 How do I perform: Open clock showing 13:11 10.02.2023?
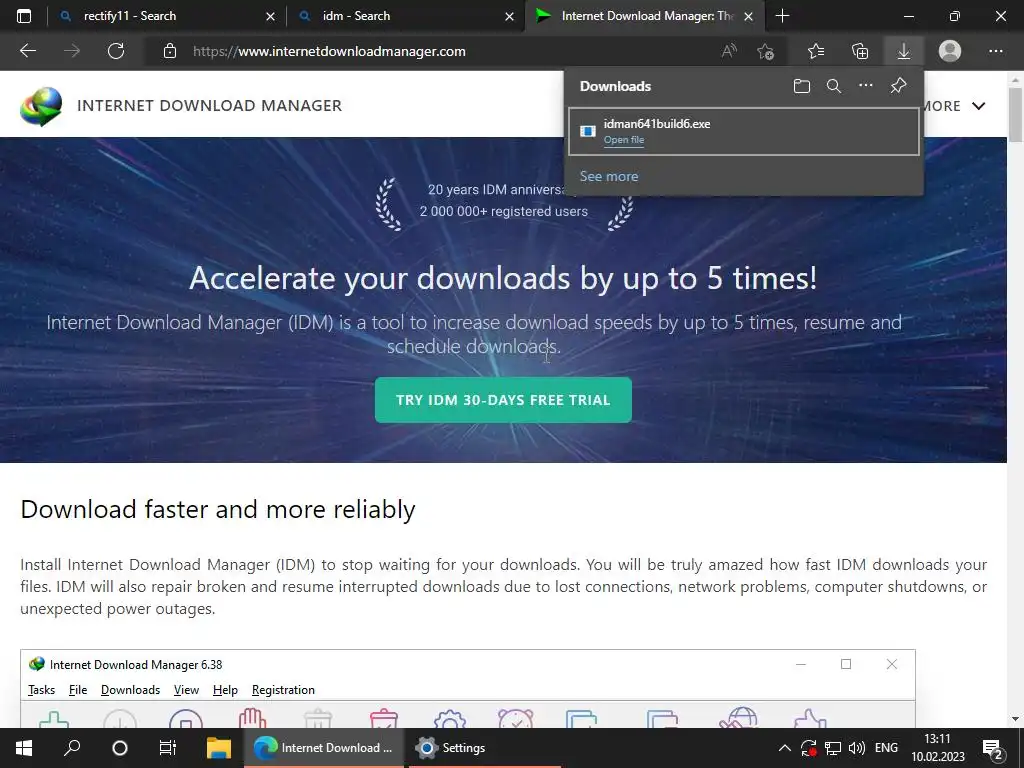pyautogui.click(x=938, y=748)
